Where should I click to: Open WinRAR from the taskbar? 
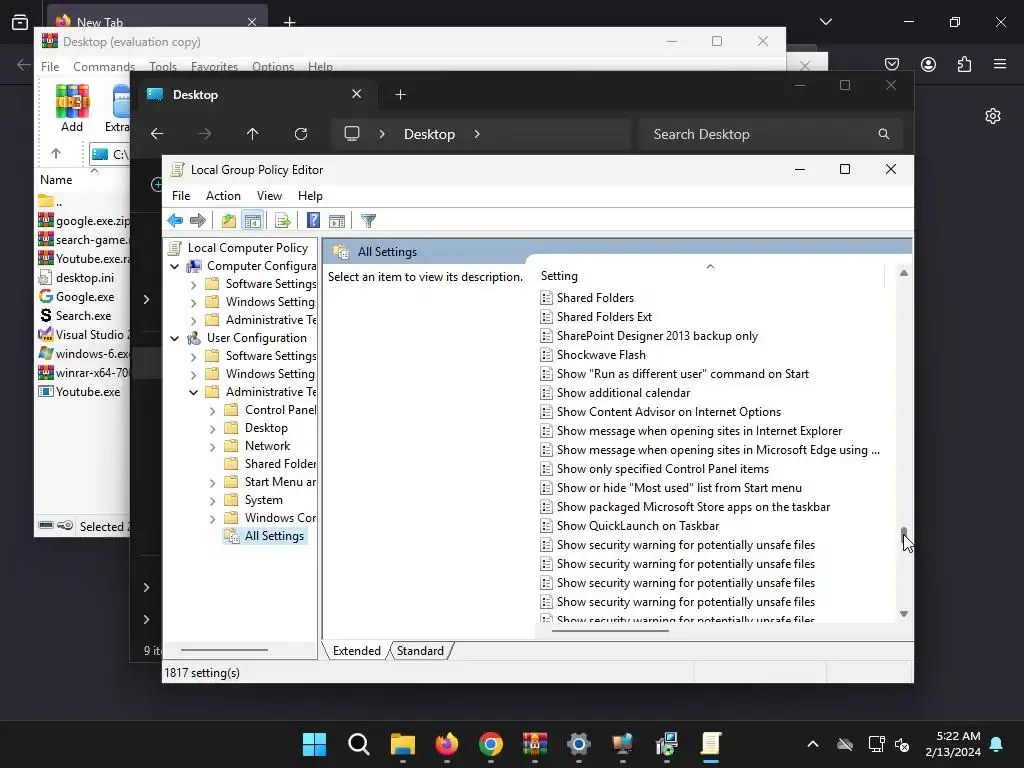535,744
